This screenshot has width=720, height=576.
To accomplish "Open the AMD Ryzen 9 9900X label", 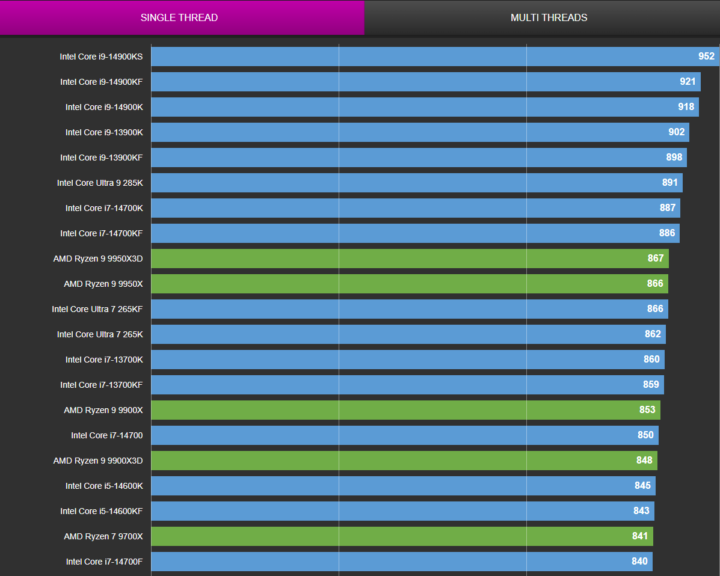I will click(103, 410).
